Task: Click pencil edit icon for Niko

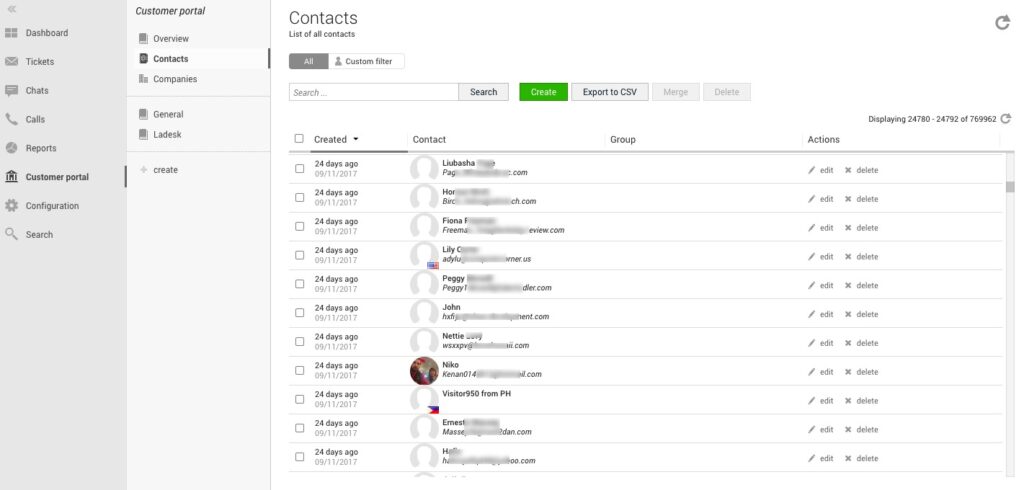Action: pos(812,372)
